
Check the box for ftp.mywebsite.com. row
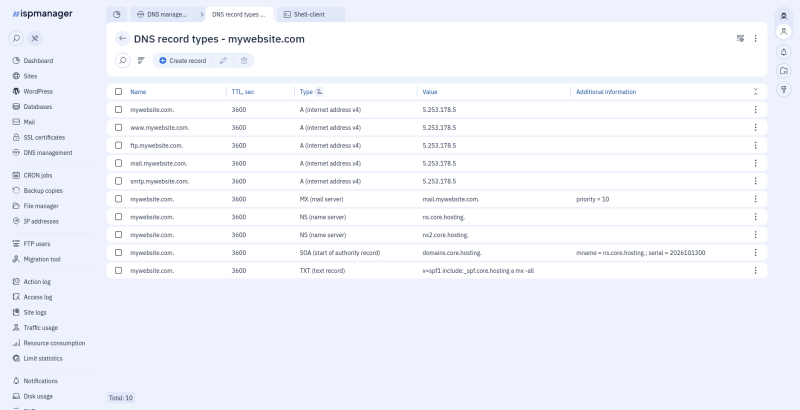tap(118, 145)
